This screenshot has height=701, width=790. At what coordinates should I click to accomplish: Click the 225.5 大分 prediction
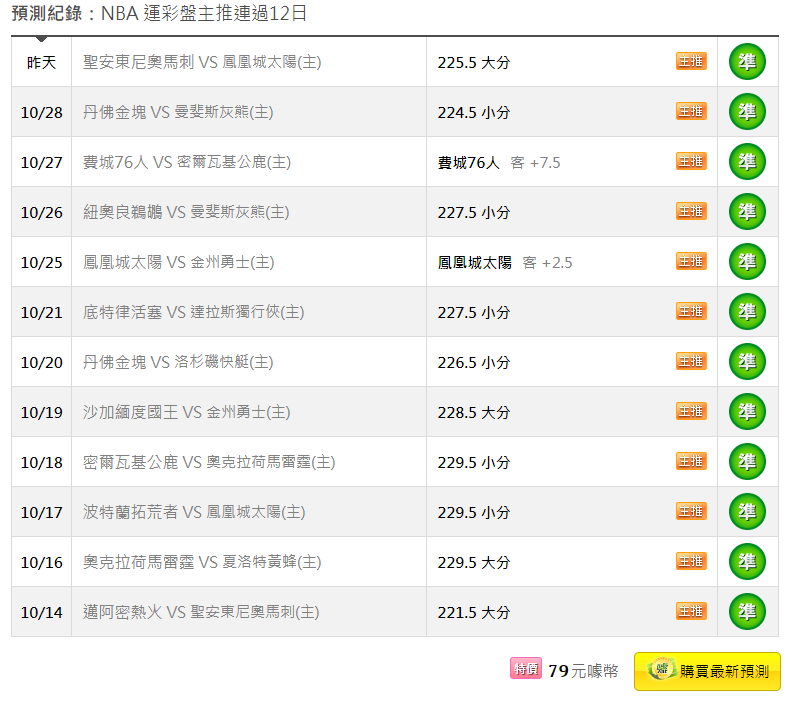(474, 62)
